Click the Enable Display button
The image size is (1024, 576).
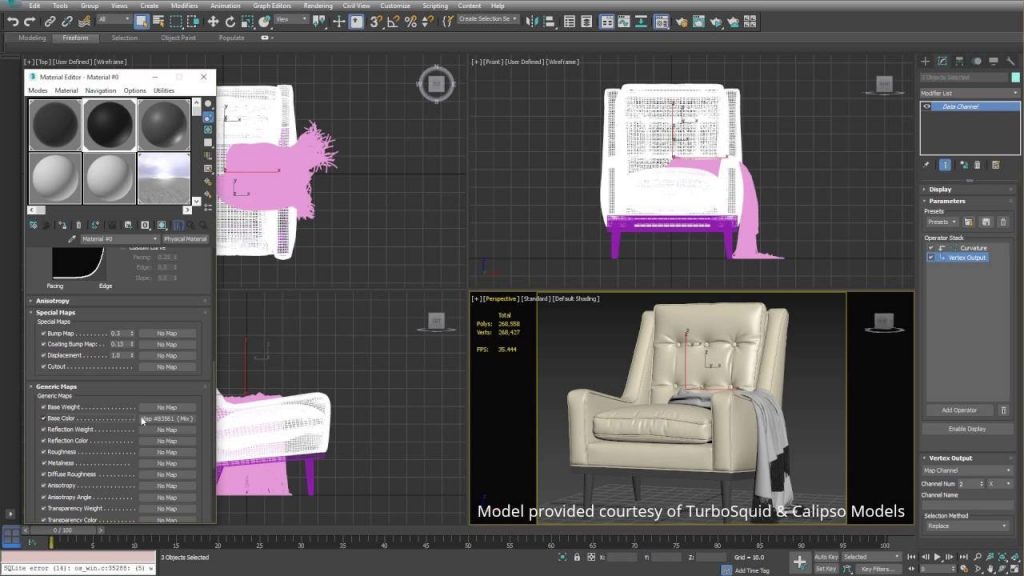coord(965,427)
